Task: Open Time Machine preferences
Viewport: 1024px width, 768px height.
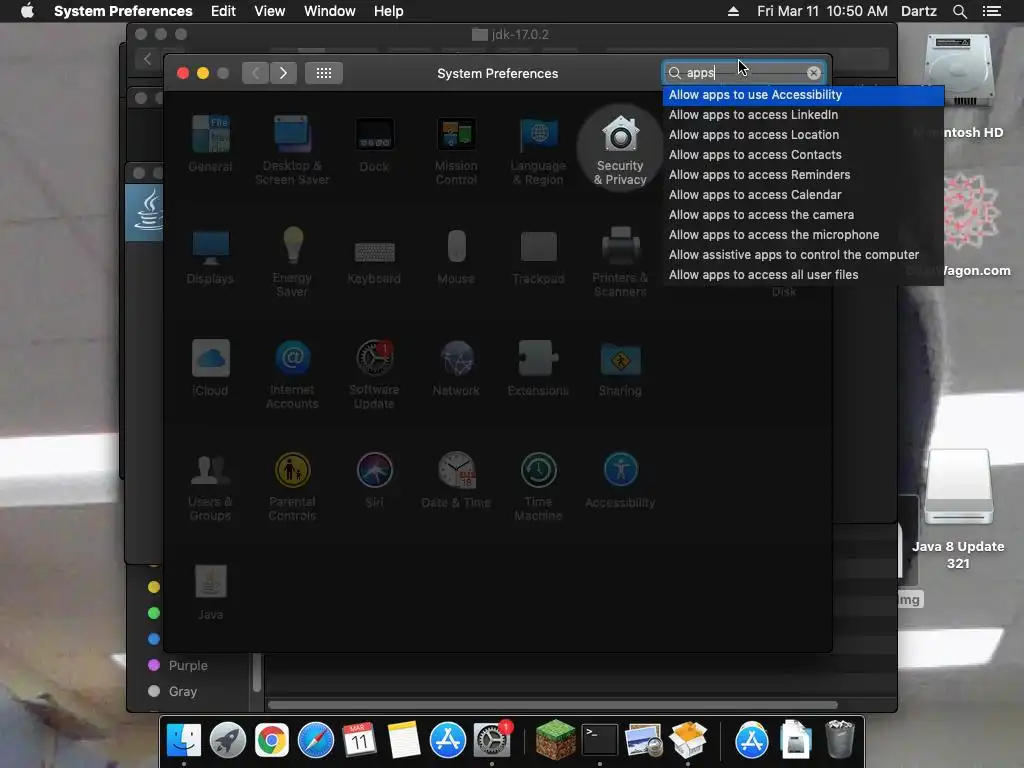Action: coord(538,487)
